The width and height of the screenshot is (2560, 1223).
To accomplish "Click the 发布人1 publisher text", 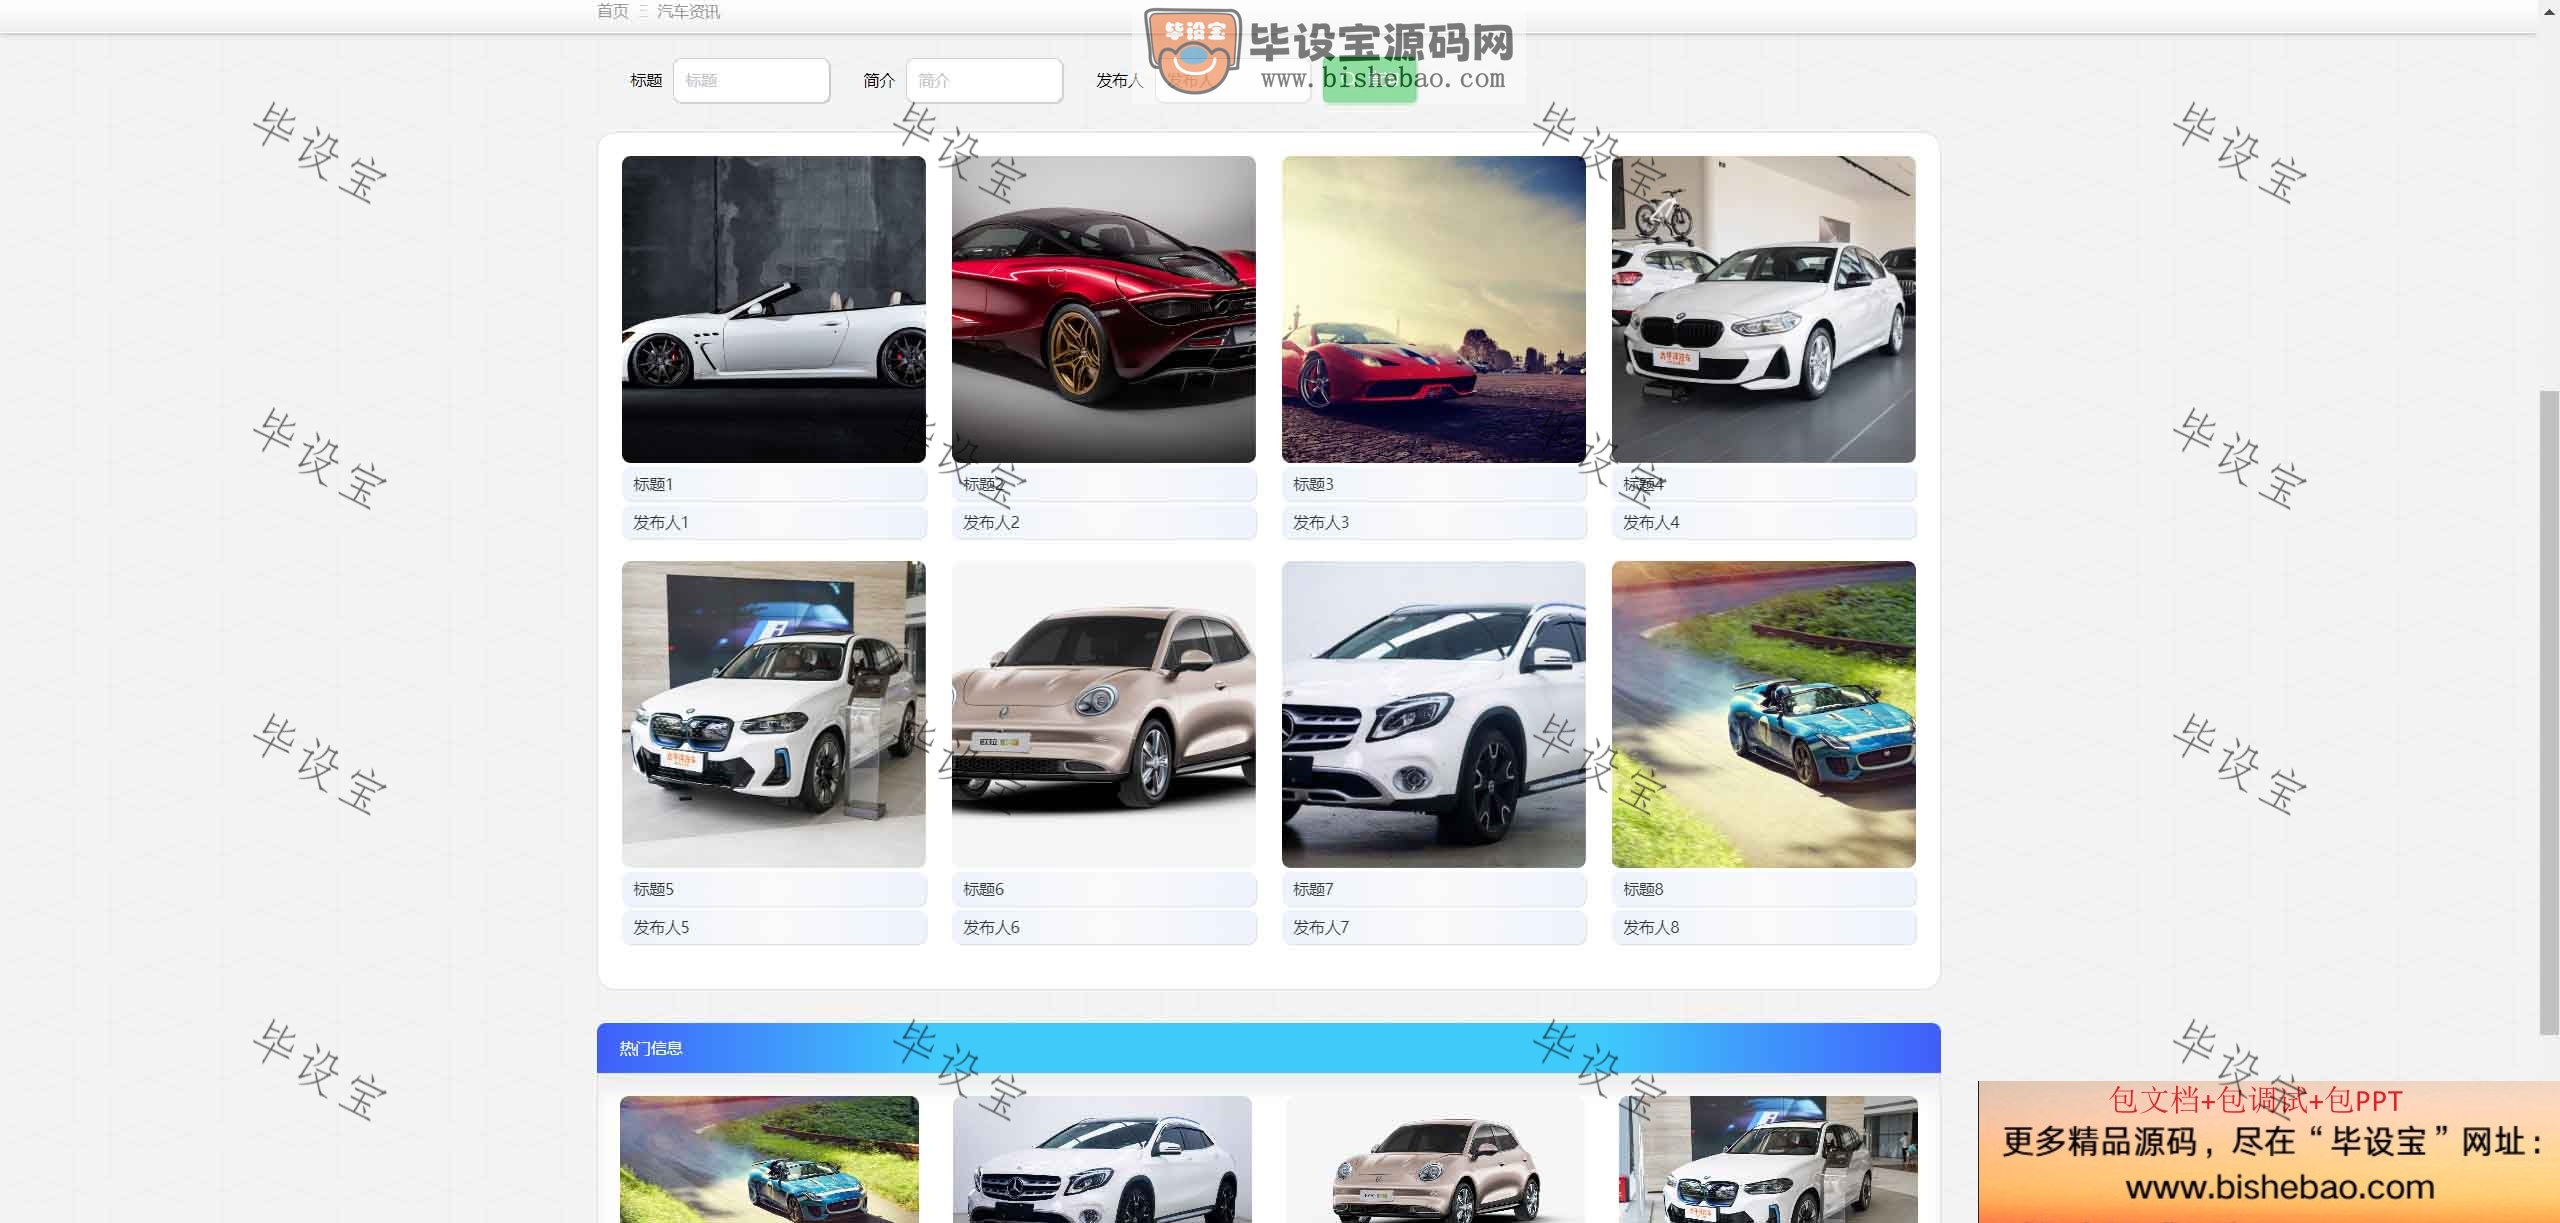I will point(660,522).
